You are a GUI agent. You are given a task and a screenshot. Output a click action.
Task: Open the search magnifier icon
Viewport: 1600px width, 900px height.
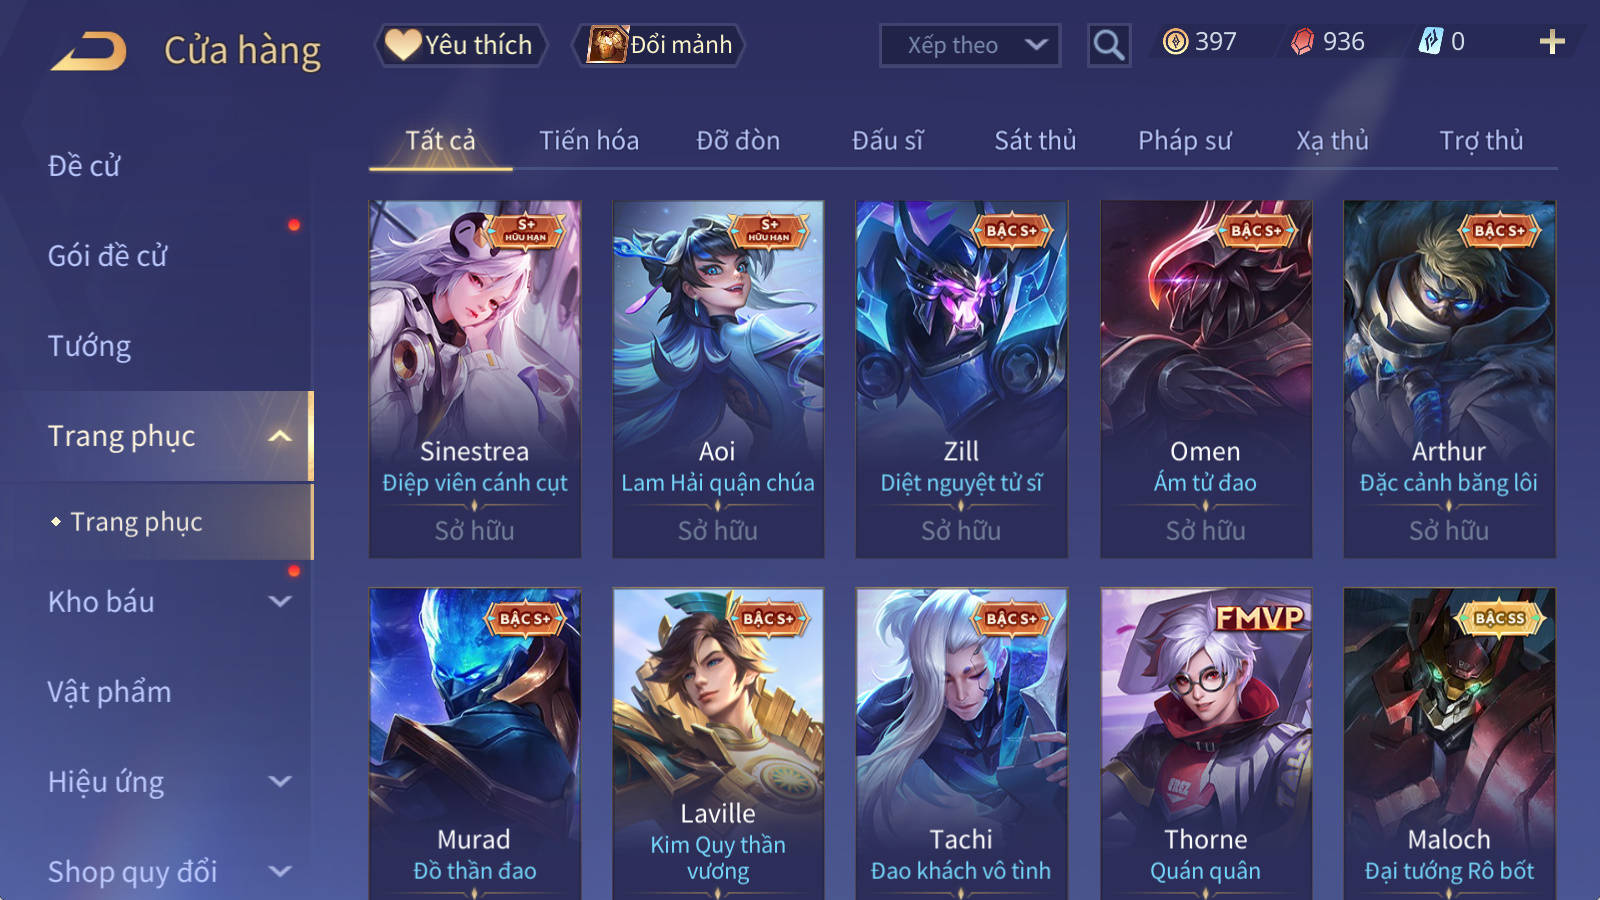pyautogui.click(x=1108, y=45)
